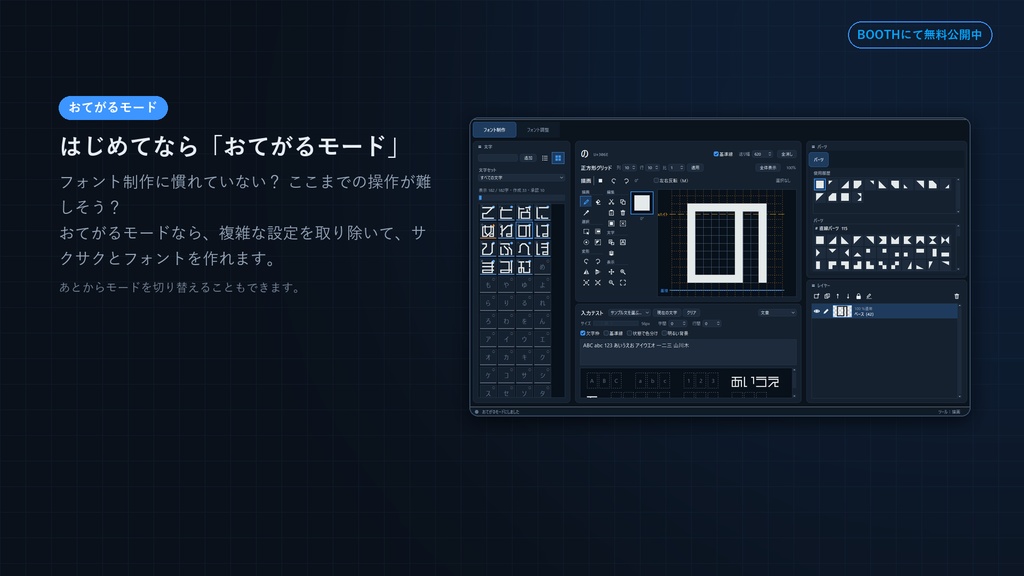Move layer up with up arrow
1024x576 pixels.
click(837, 296)
